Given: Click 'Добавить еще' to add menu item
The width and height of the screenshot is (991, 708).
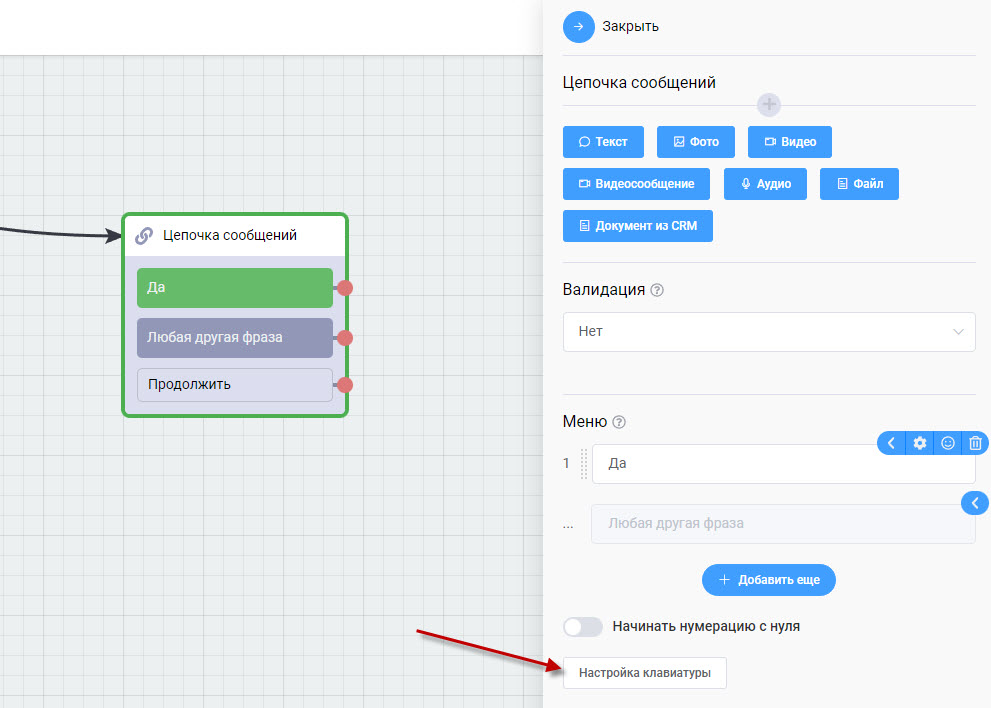Looking at the screenshot, I should pos(768,579).
